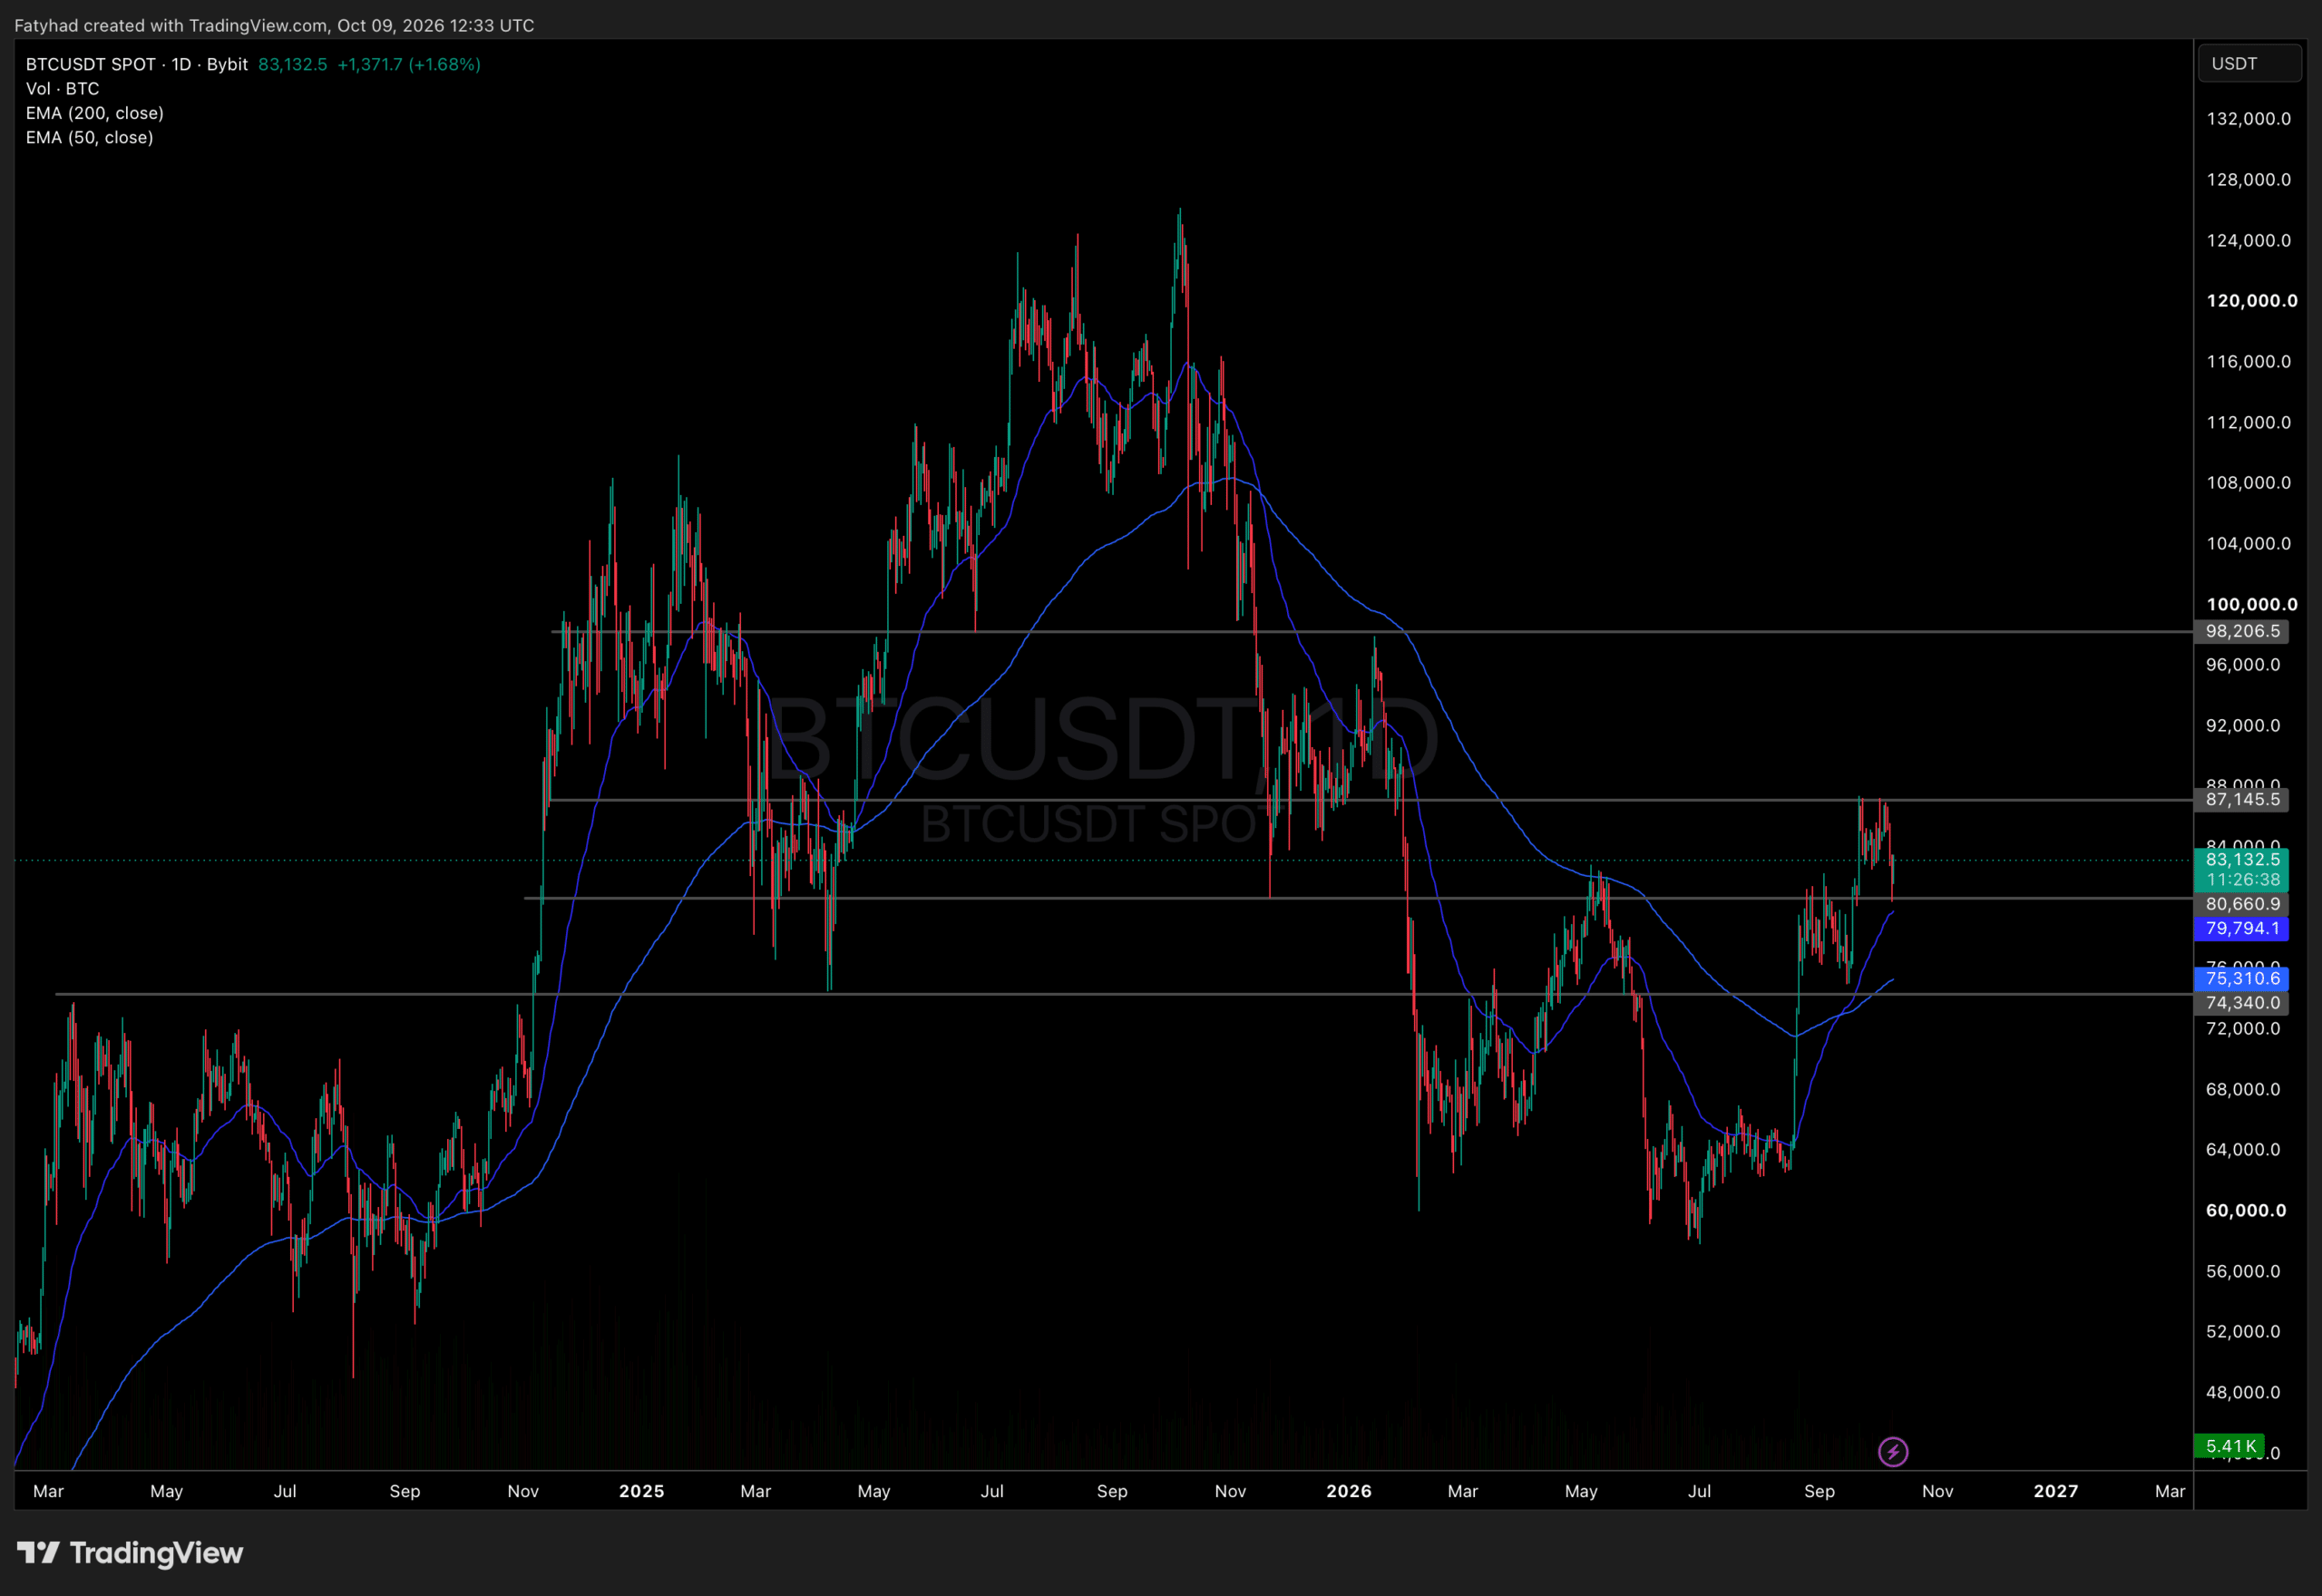2322x1596 pixels.
Task: Click the 83,132.5 last price in header
Action: coord(293,64)
